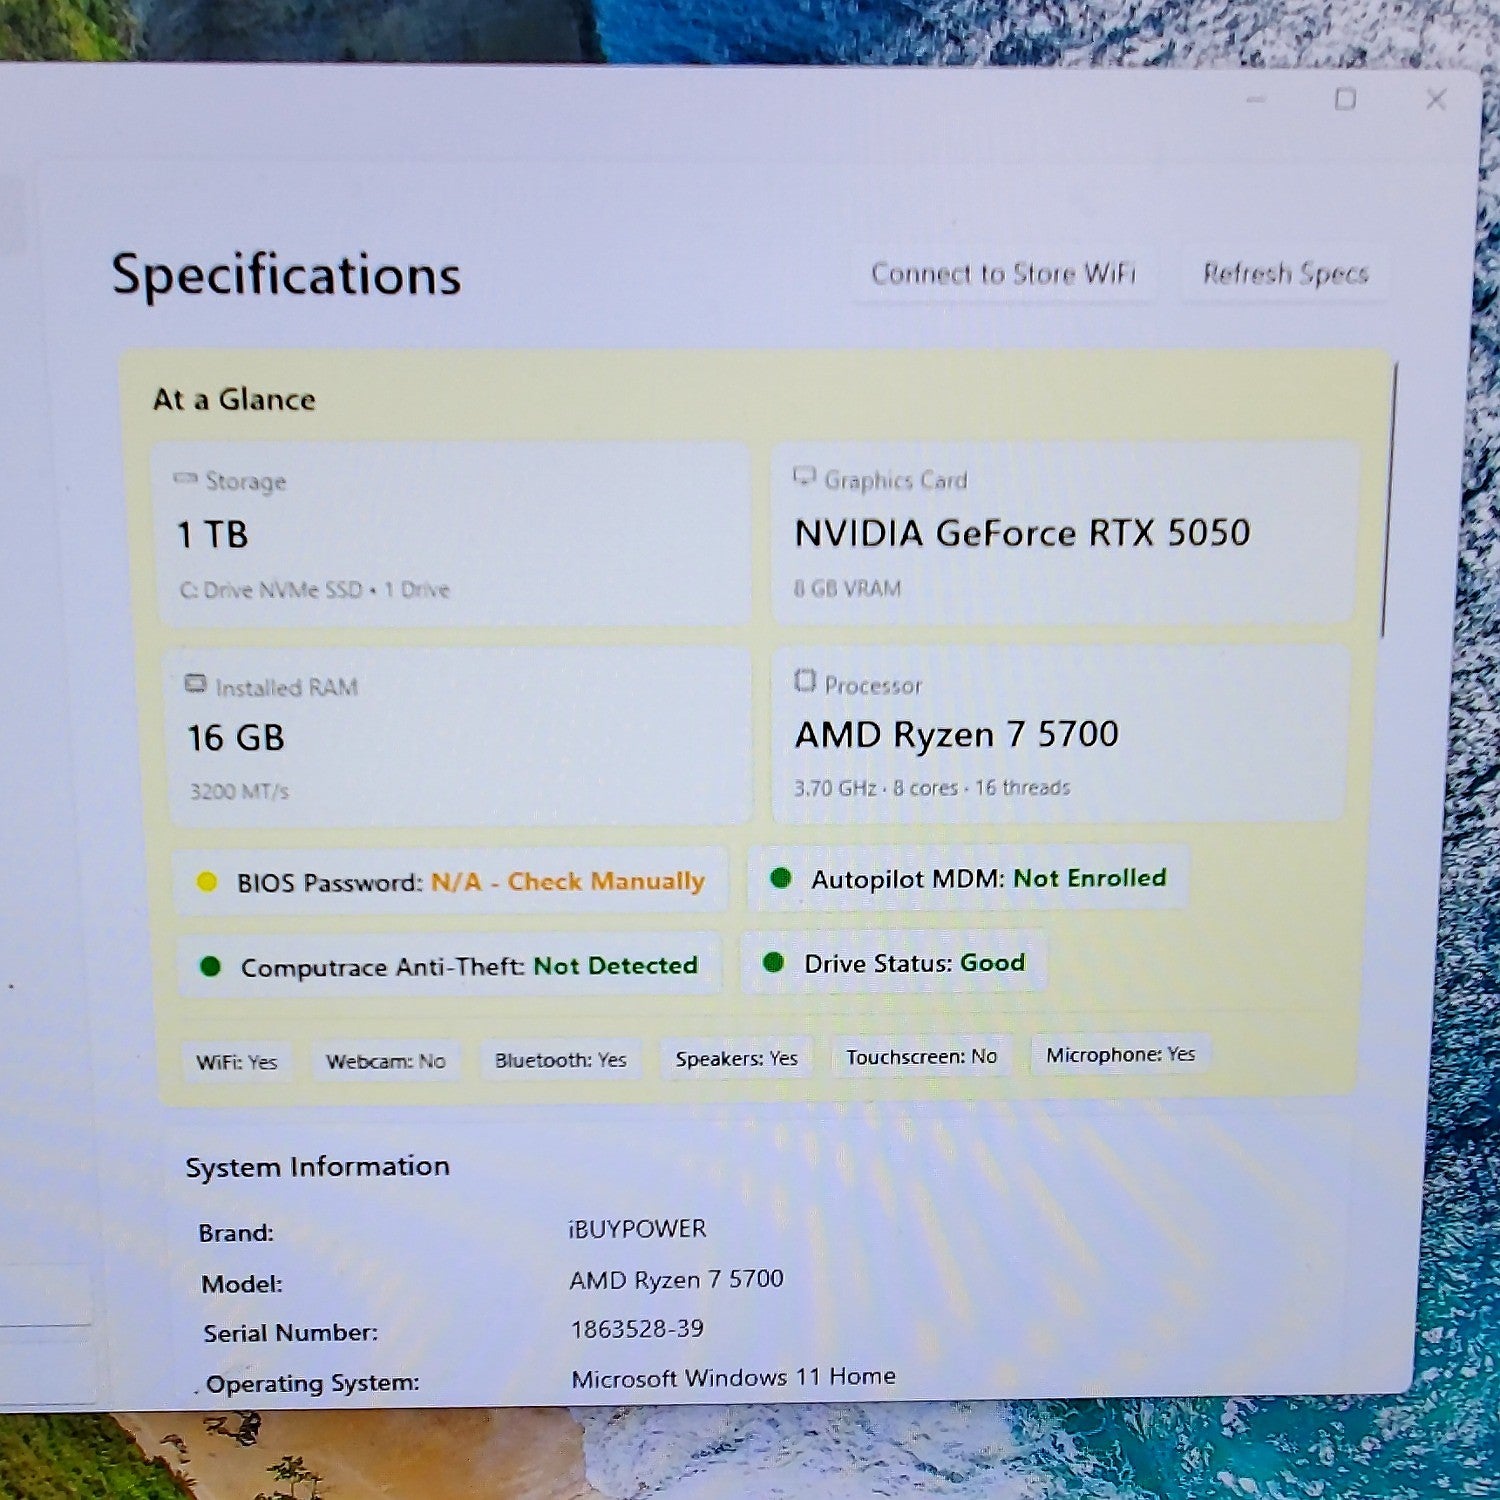Click the 'WiFi: Yes' chip

(x=237, y=1062)
